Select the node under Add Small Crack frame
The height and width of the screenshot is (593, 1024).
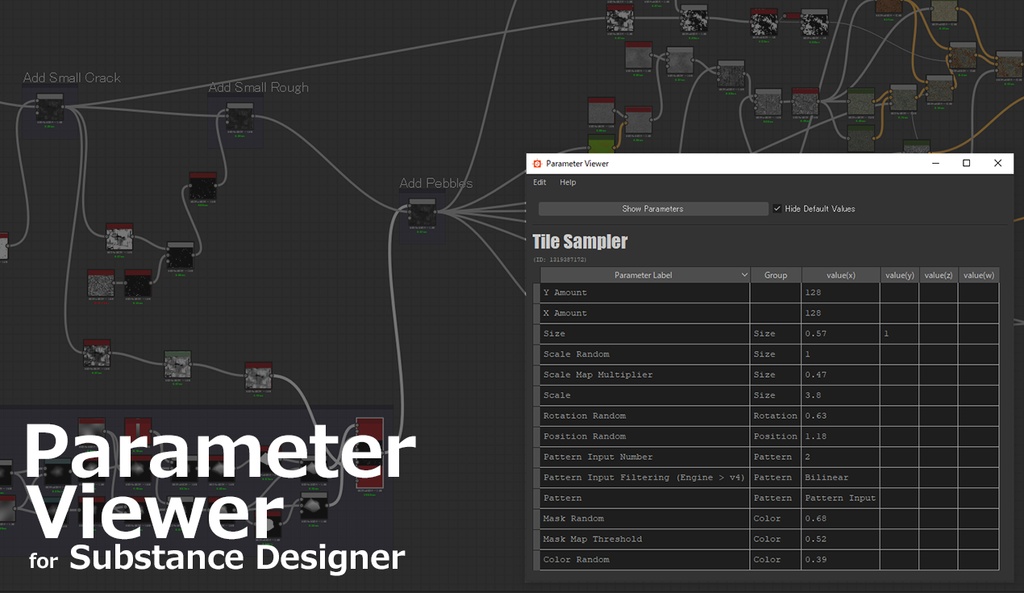pyautogui.click(x=50, y=110)
